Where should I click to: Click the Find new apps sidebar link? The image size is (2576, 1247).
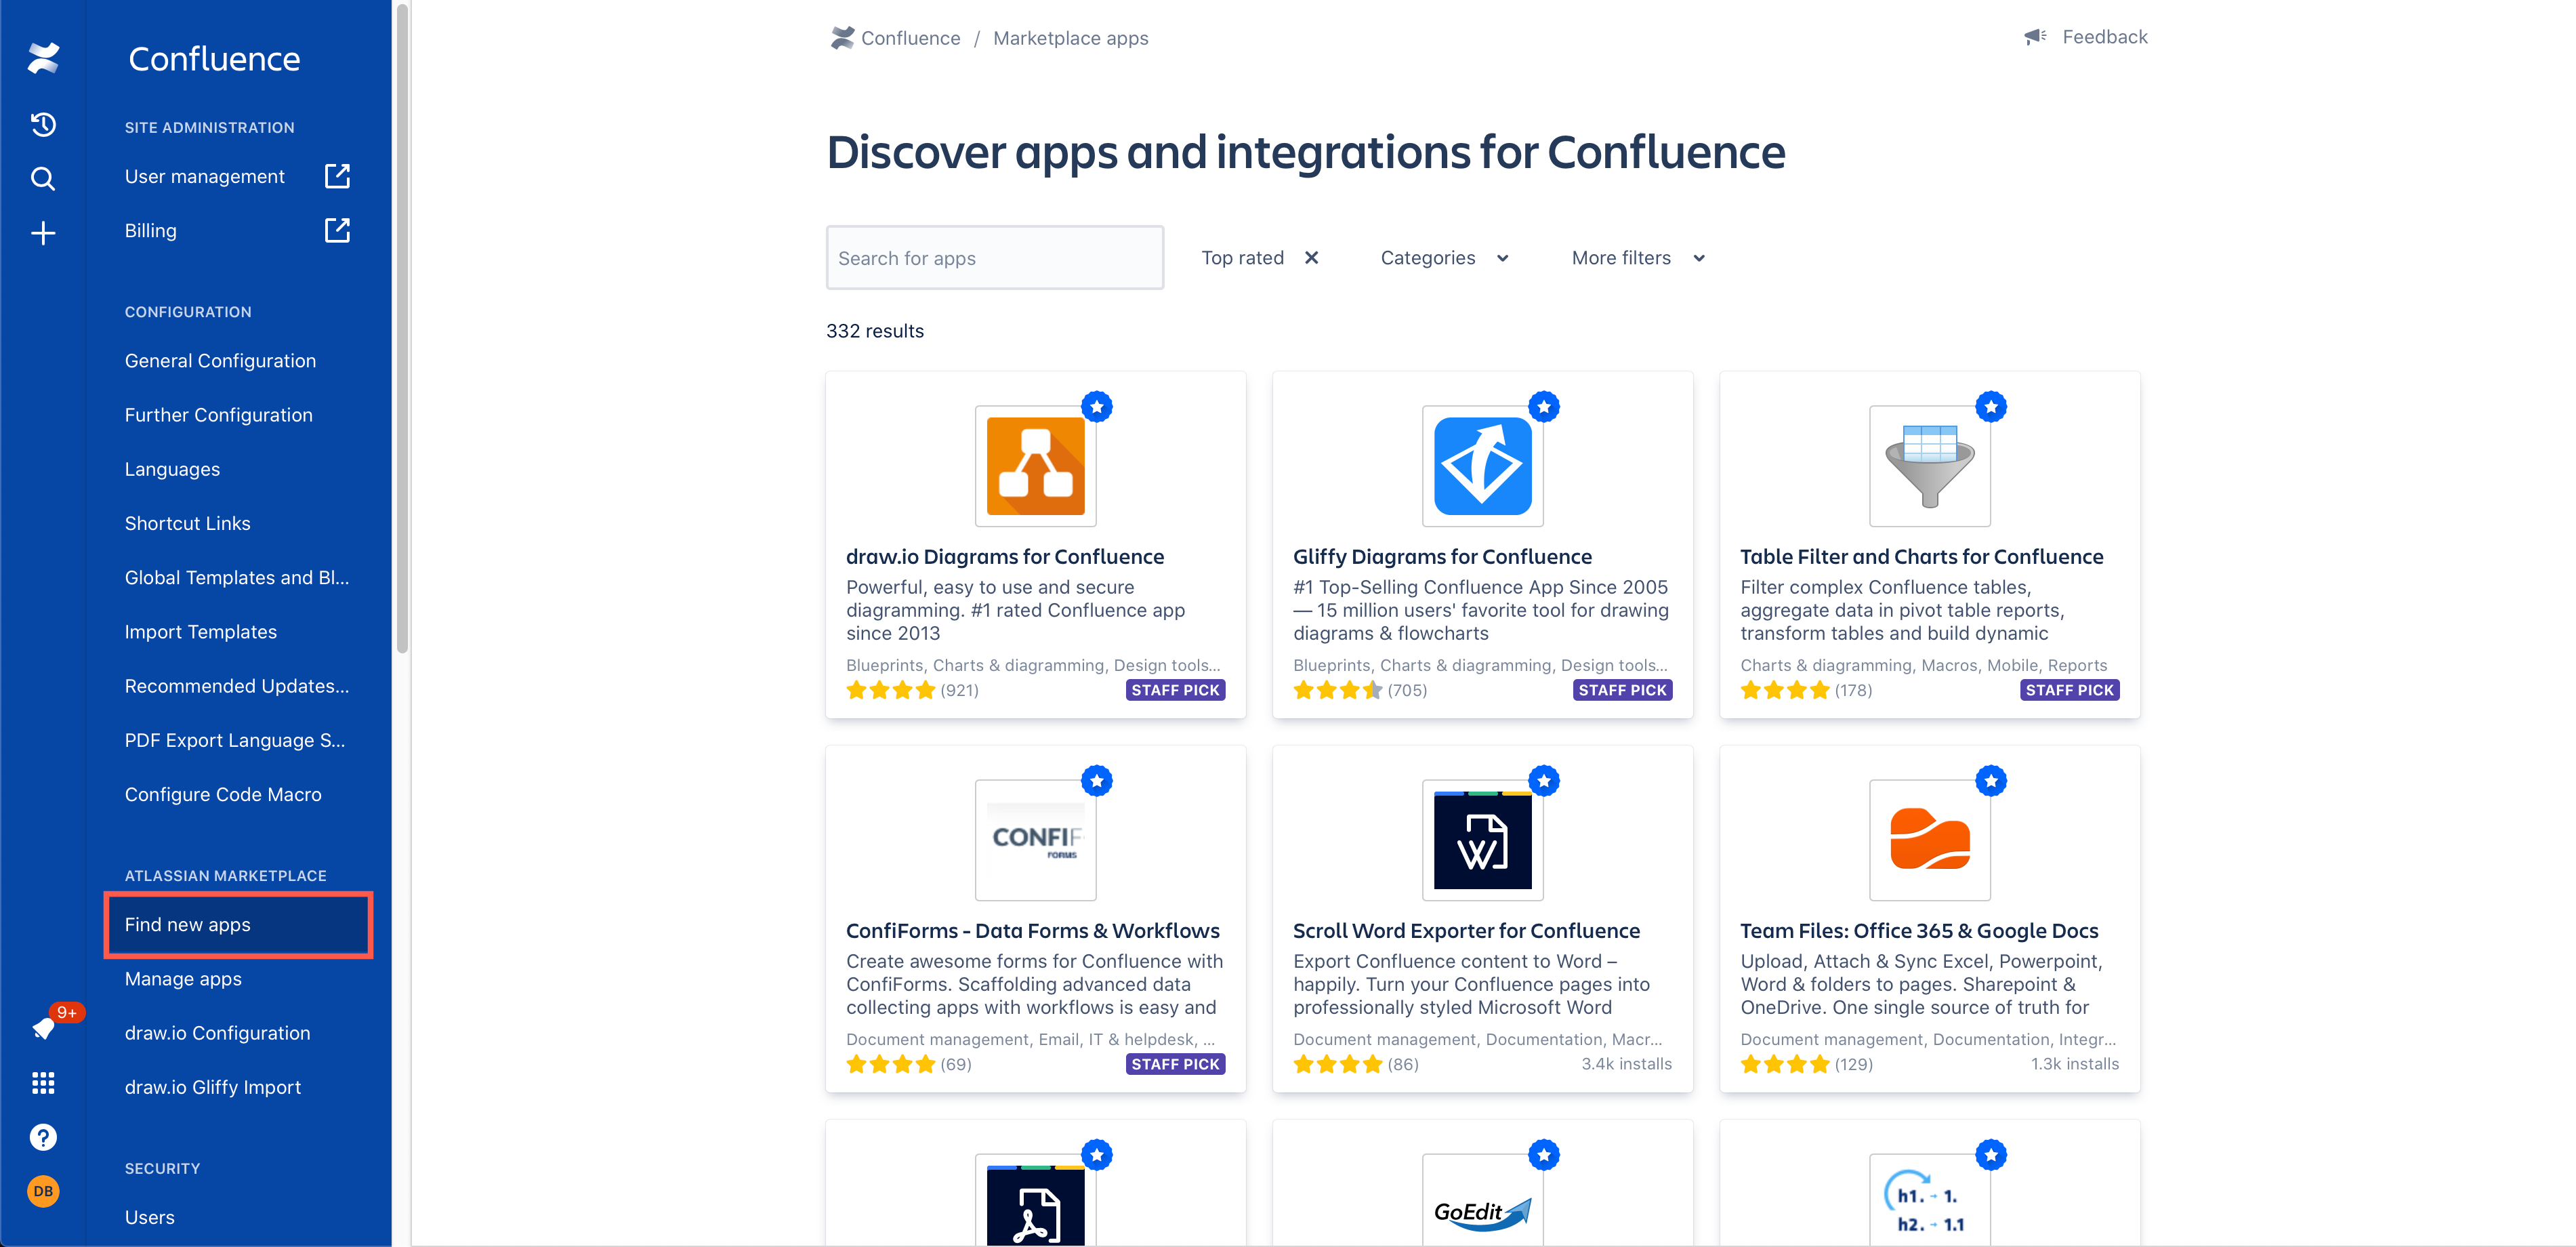click(x=187, y=923)
